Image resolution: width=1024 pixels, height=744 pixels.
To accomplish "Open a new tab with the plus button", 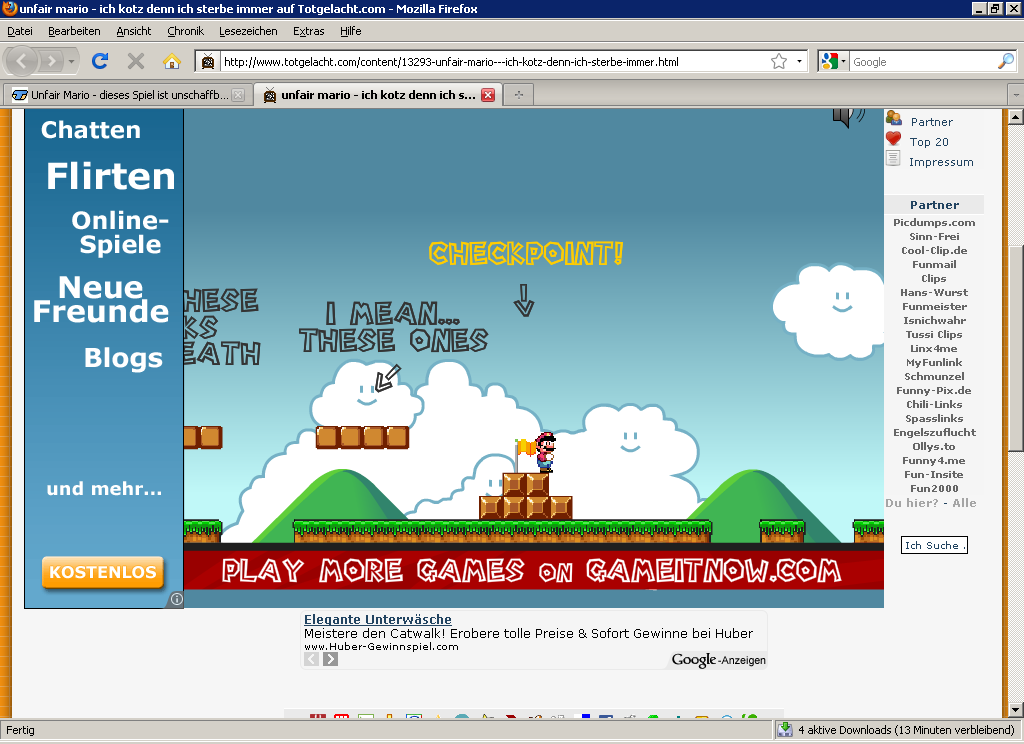I will pos(519,95).
